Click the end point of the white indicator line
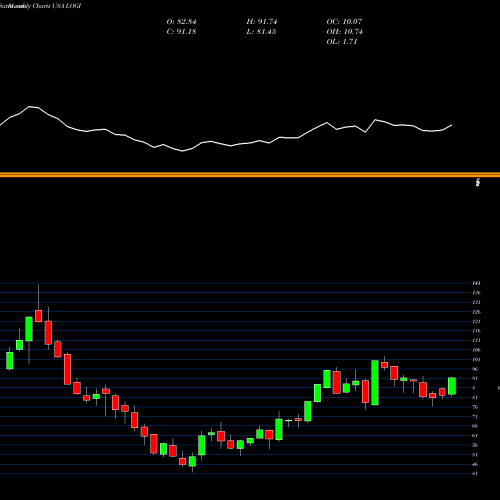Viewport: 500px width, 500px height. [452, 125]
